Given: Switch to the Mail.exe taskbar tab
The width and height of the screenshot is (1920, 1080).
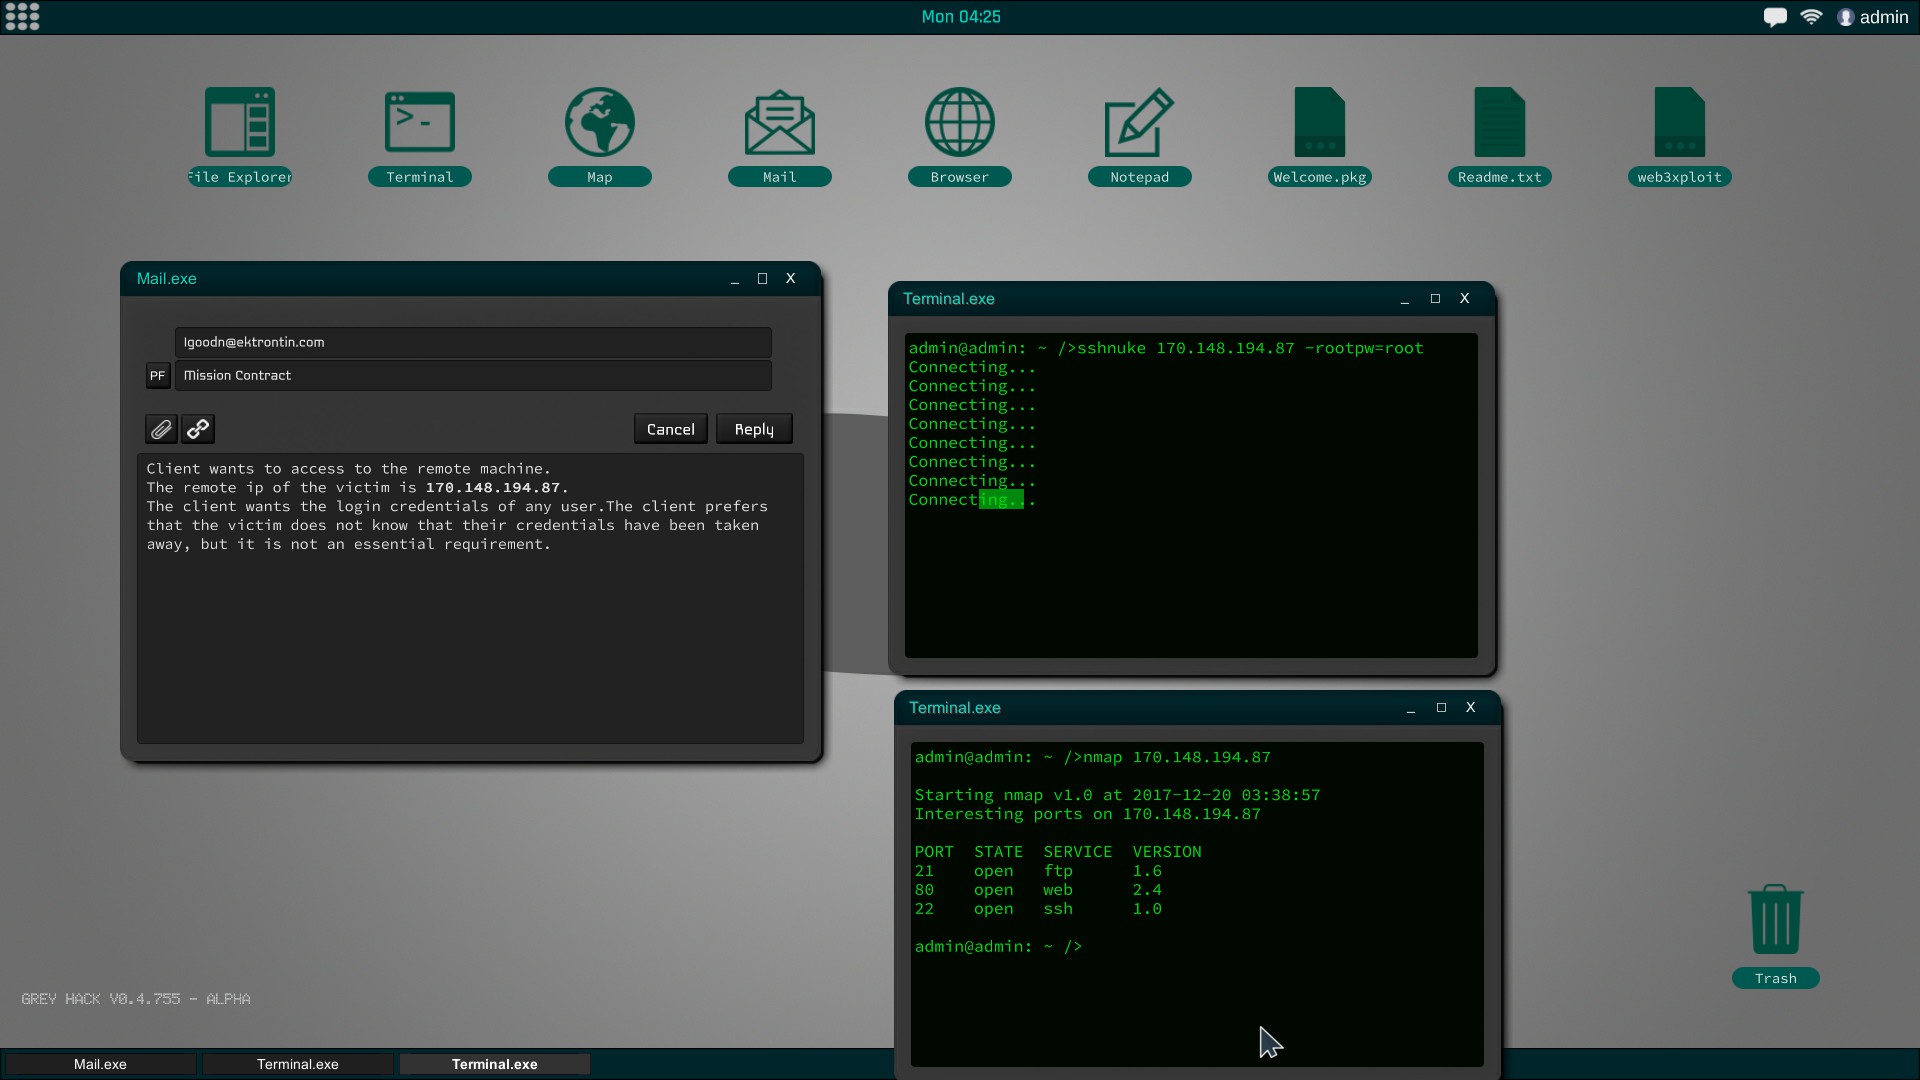Looking at the screenshot, I should (x=99, y=1064).
